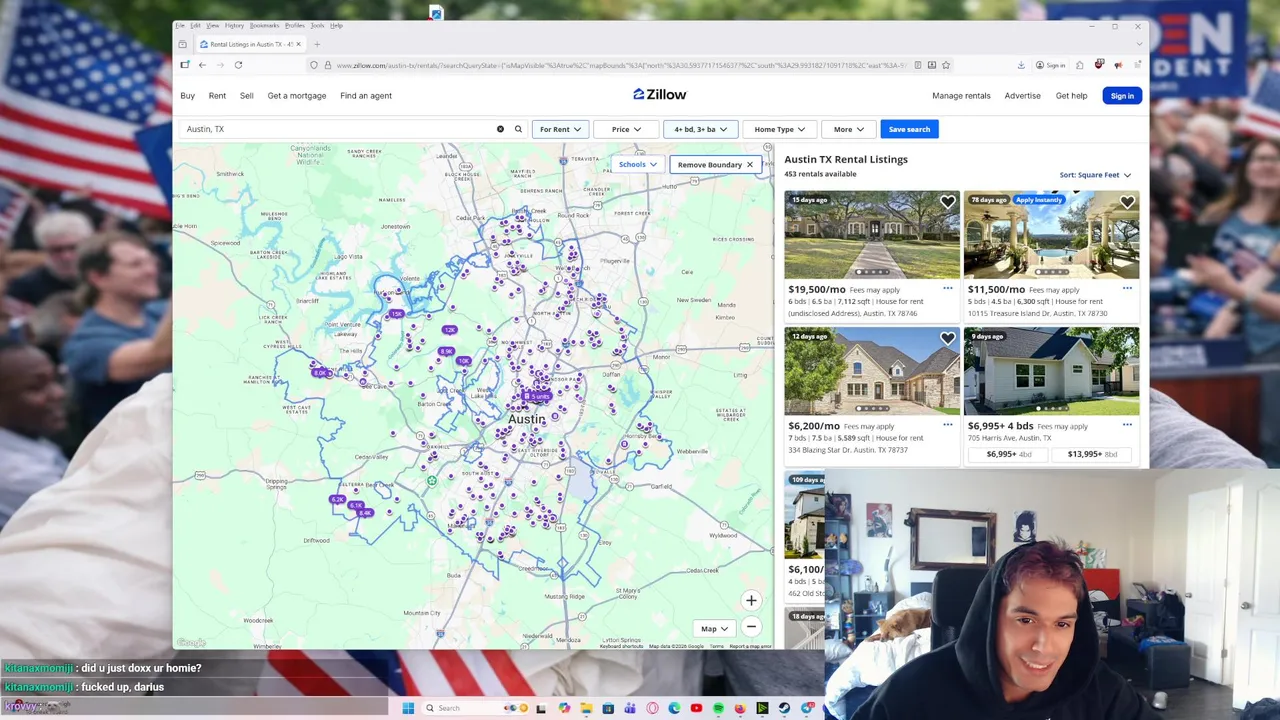This screenshot has height=720, width=1280.
Task: Open Steam from the taskbar
Action: click(x=784, y=708)
